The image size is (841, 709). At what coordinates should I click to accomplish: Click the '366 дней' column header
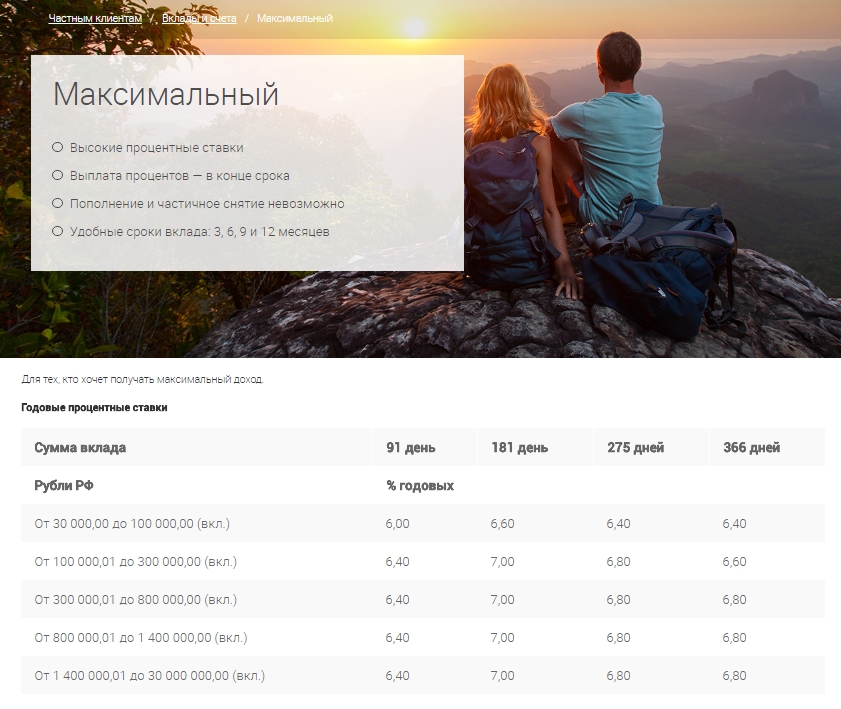point(751,448)
